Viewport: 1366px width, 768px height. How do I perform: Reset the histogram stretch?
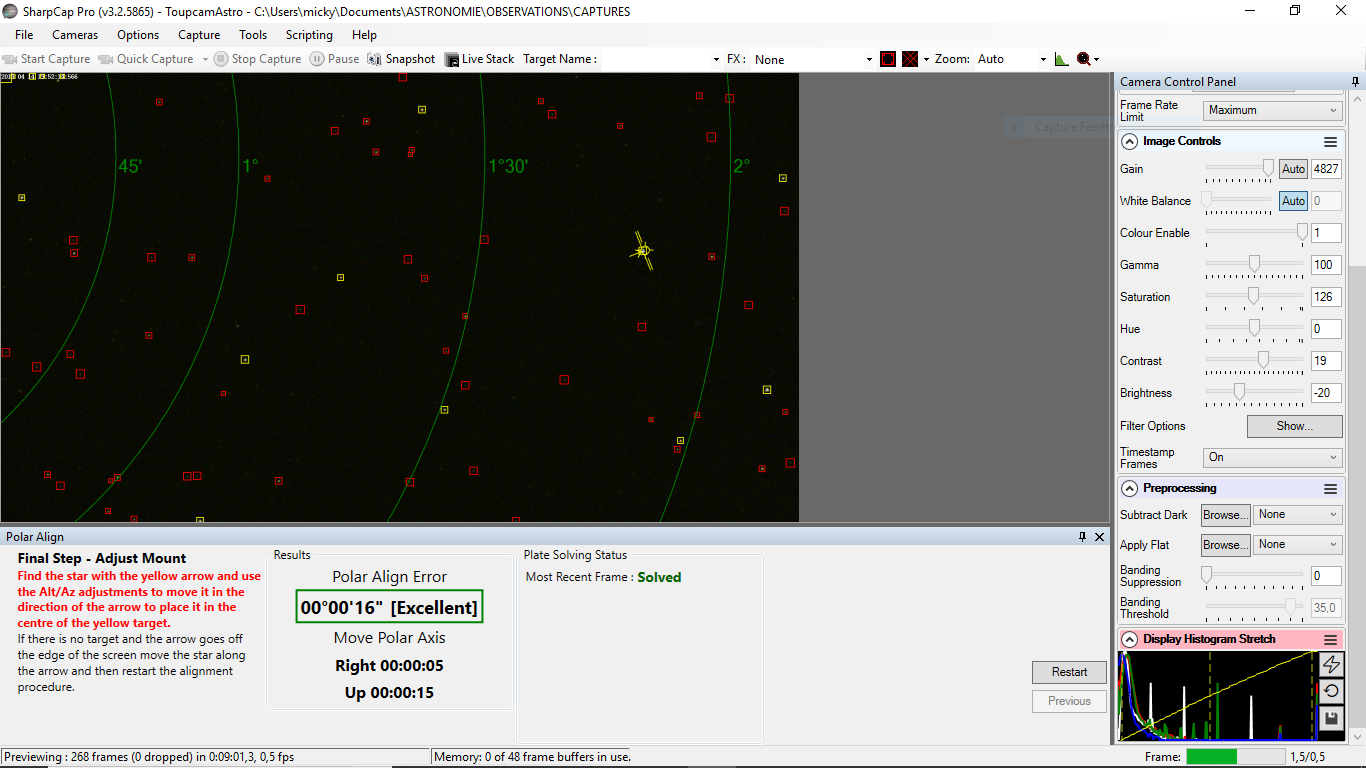1331,691
